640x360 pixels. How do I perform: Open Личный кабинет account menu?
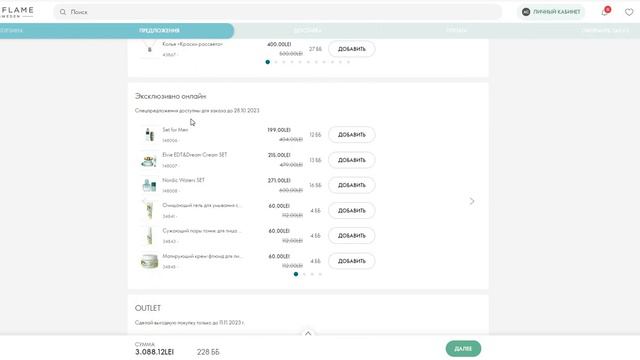point(551,12)
